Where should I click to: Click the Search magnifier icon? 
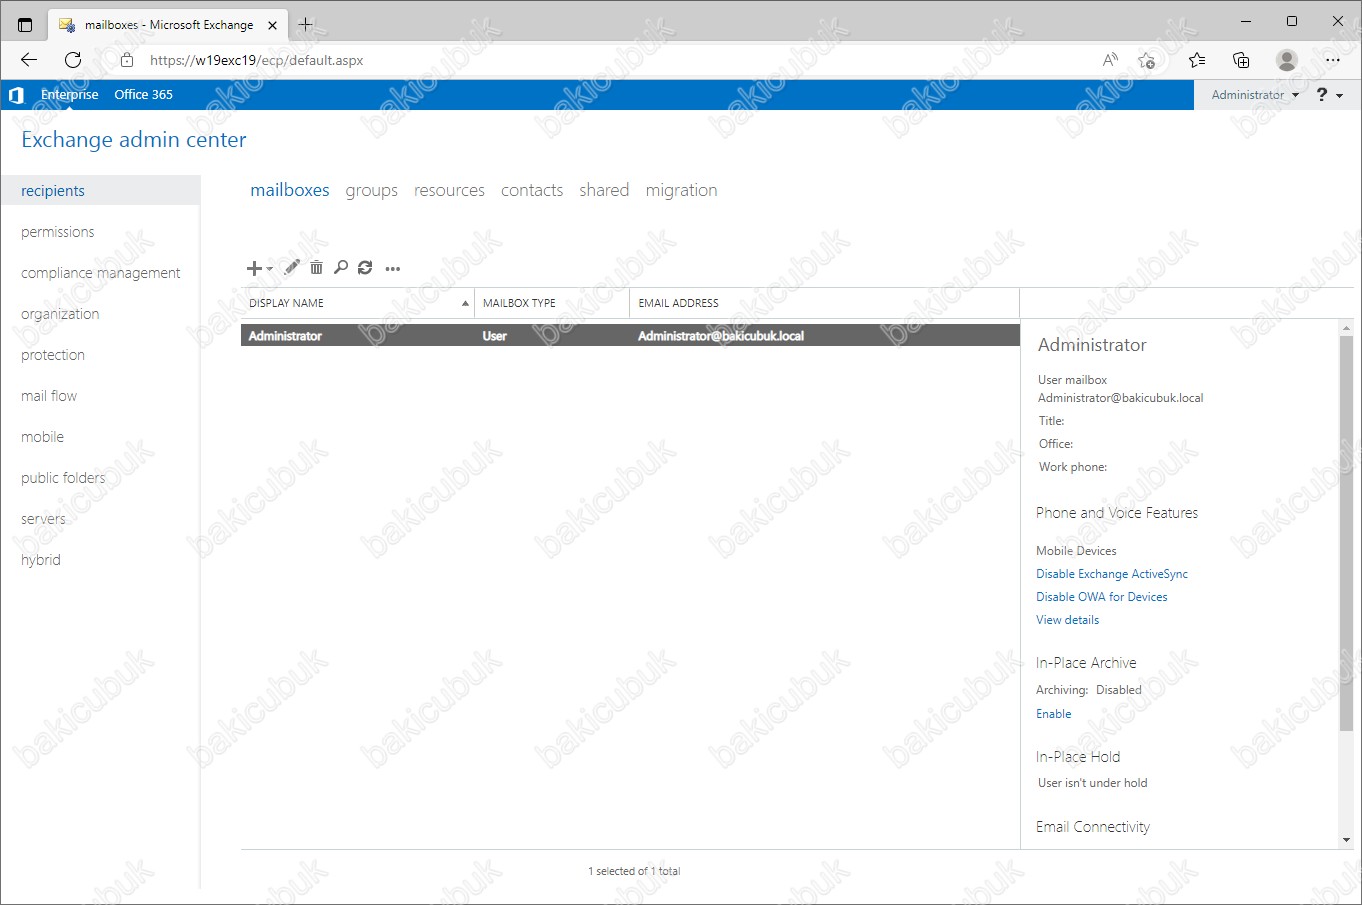[341, 267]
